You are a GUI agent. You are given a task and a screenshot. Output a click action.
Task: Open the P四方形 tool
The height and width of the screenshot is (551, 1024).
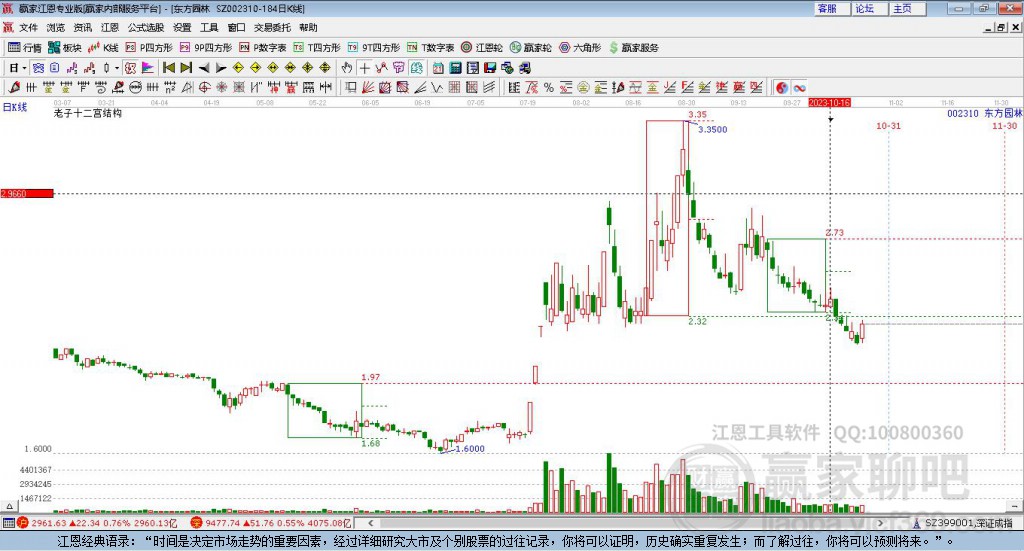pyautogui.click(x=149, y=48)
